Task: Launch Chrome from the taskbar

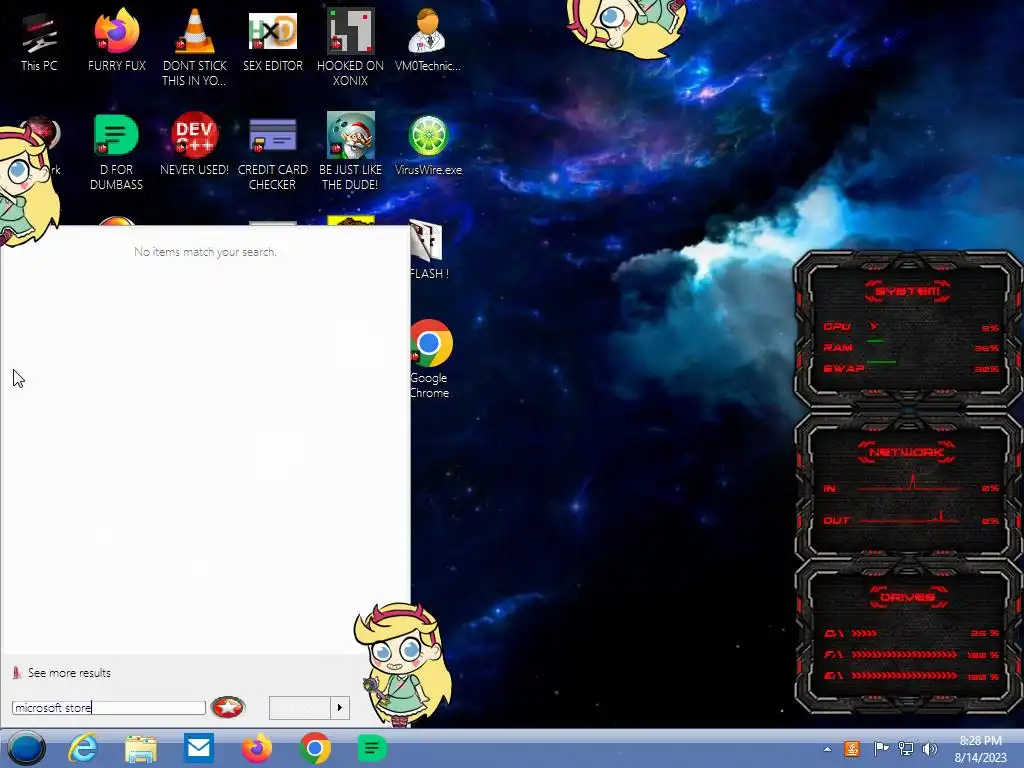Action: (x=314, y=748)
